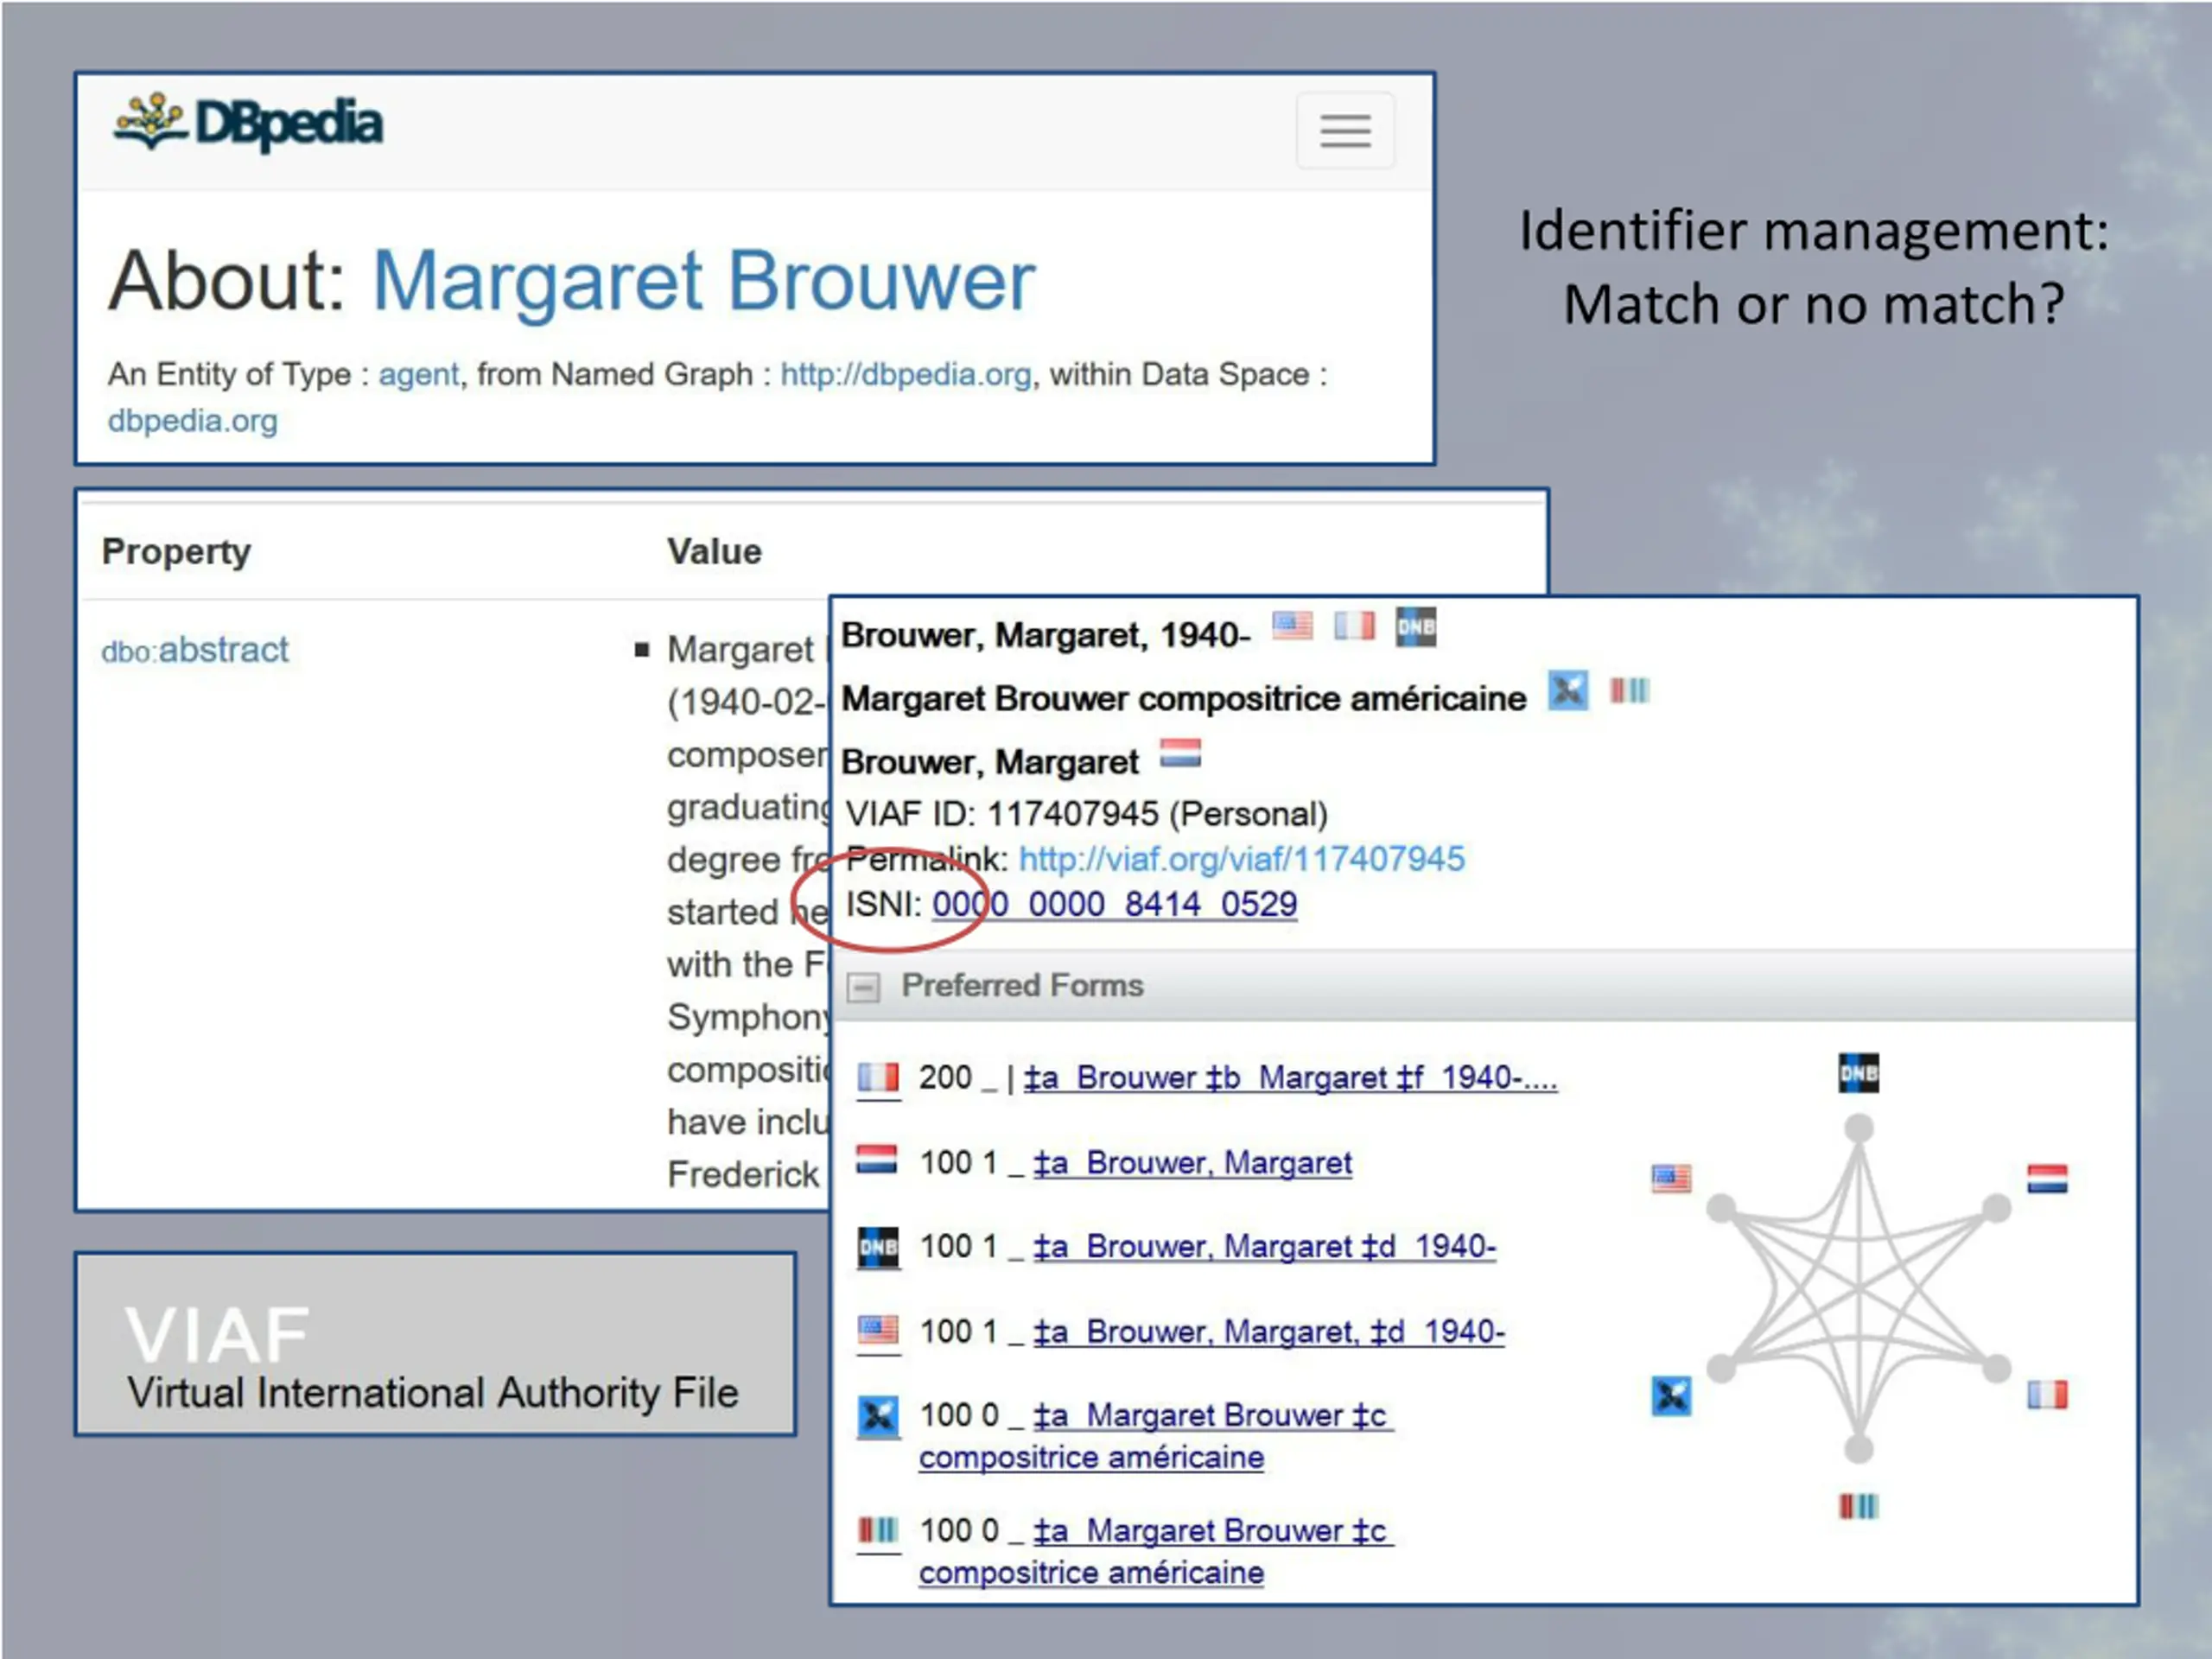This screenshot has height=1659, width=2212.
Task: Open the DBpedia hamburger menu
Action: (x=1345, y=131)
